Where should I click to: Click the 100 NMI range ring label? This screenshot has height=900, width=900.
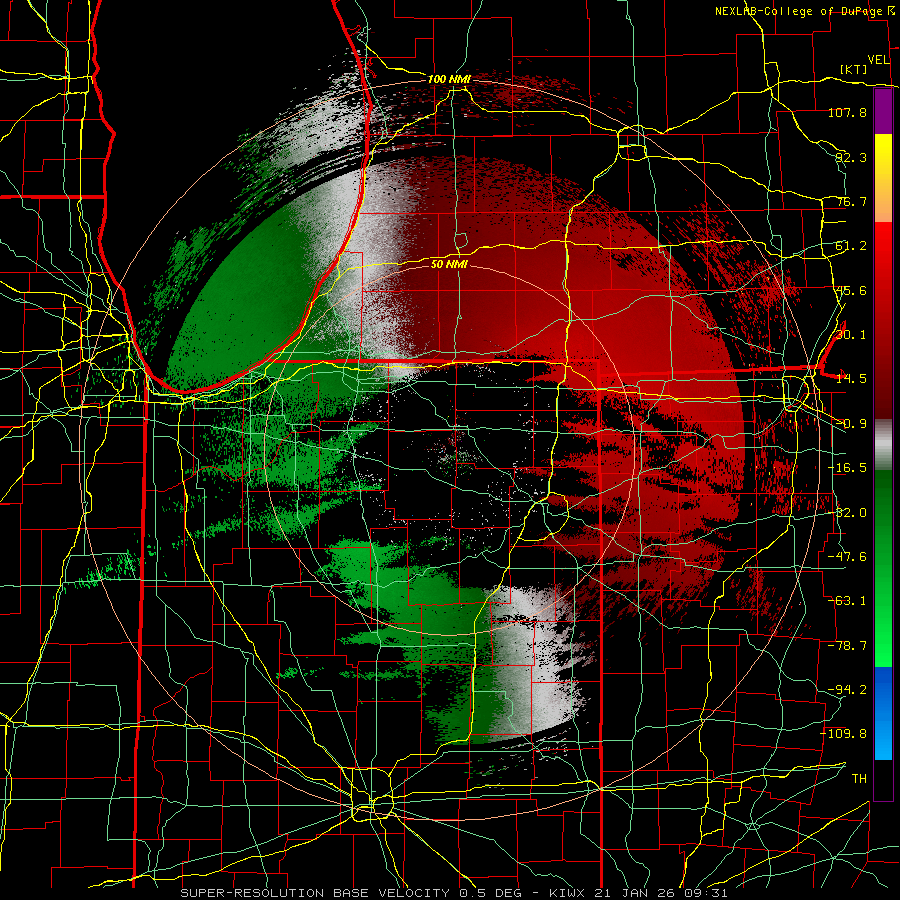click(449, 79)
